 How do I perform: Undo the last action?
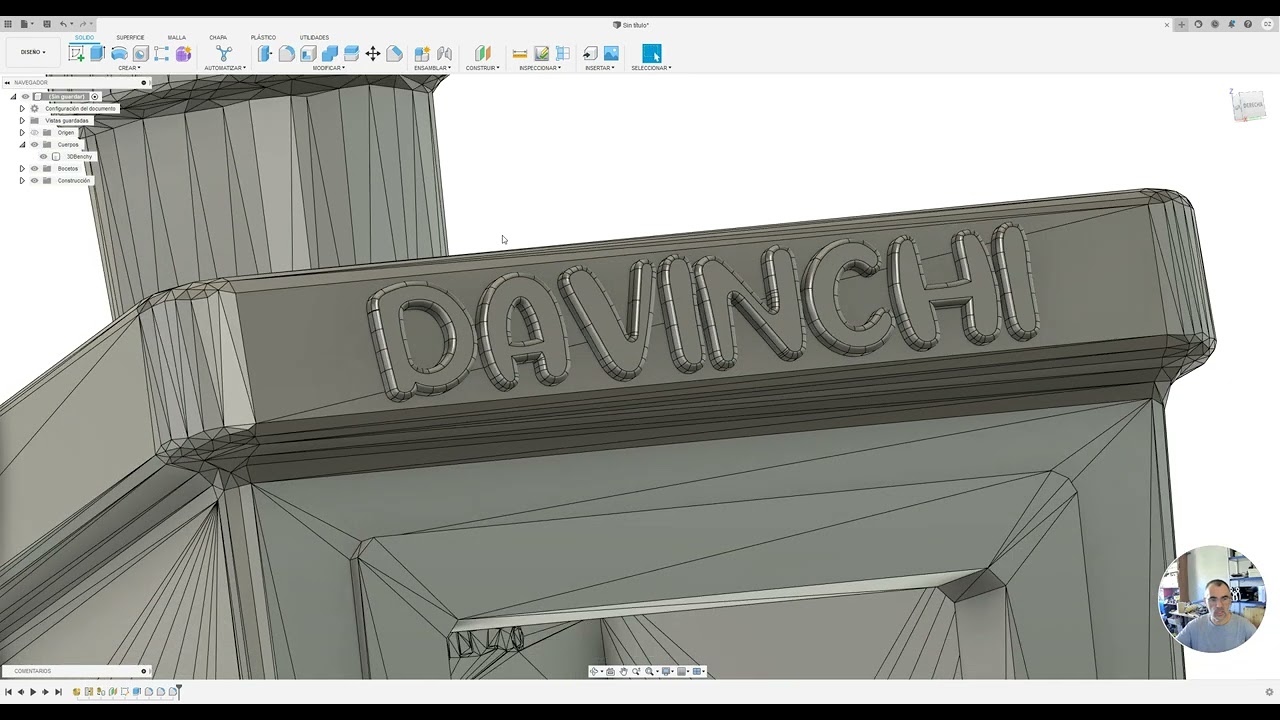point(64,24)
